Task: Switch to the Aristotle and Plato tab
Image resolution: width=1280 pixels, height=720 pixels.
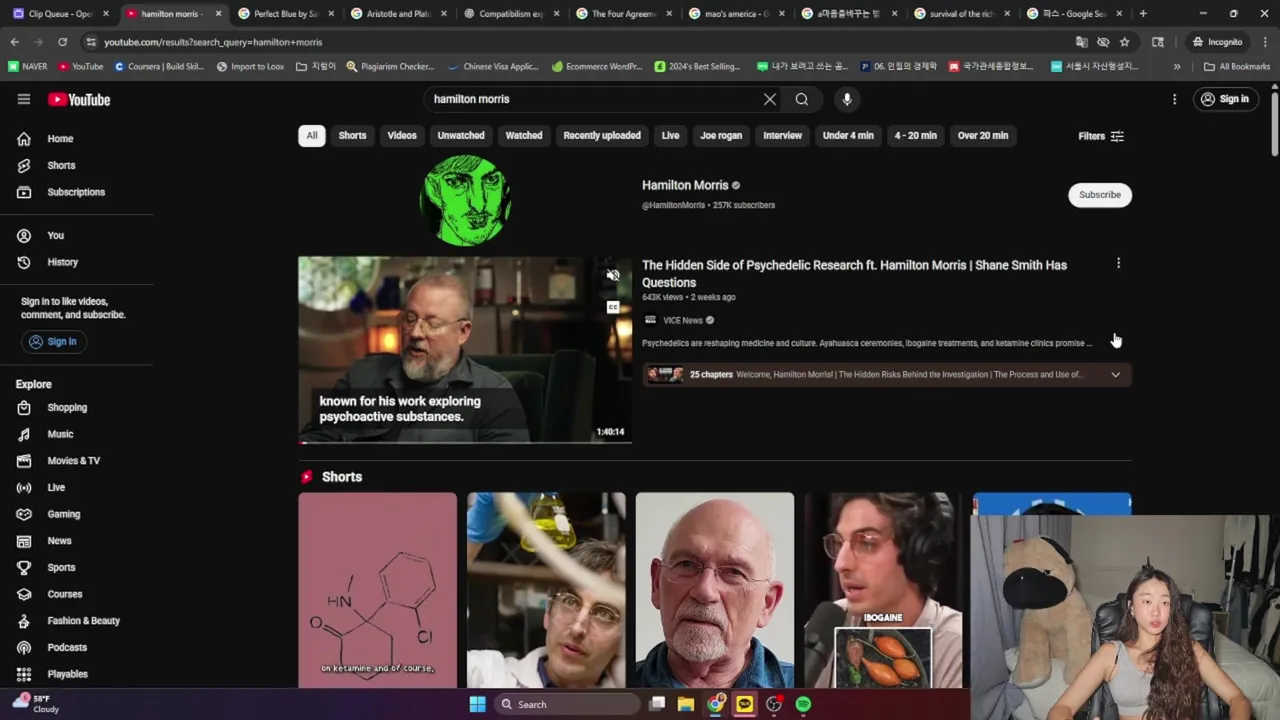Action: point(397,14)
